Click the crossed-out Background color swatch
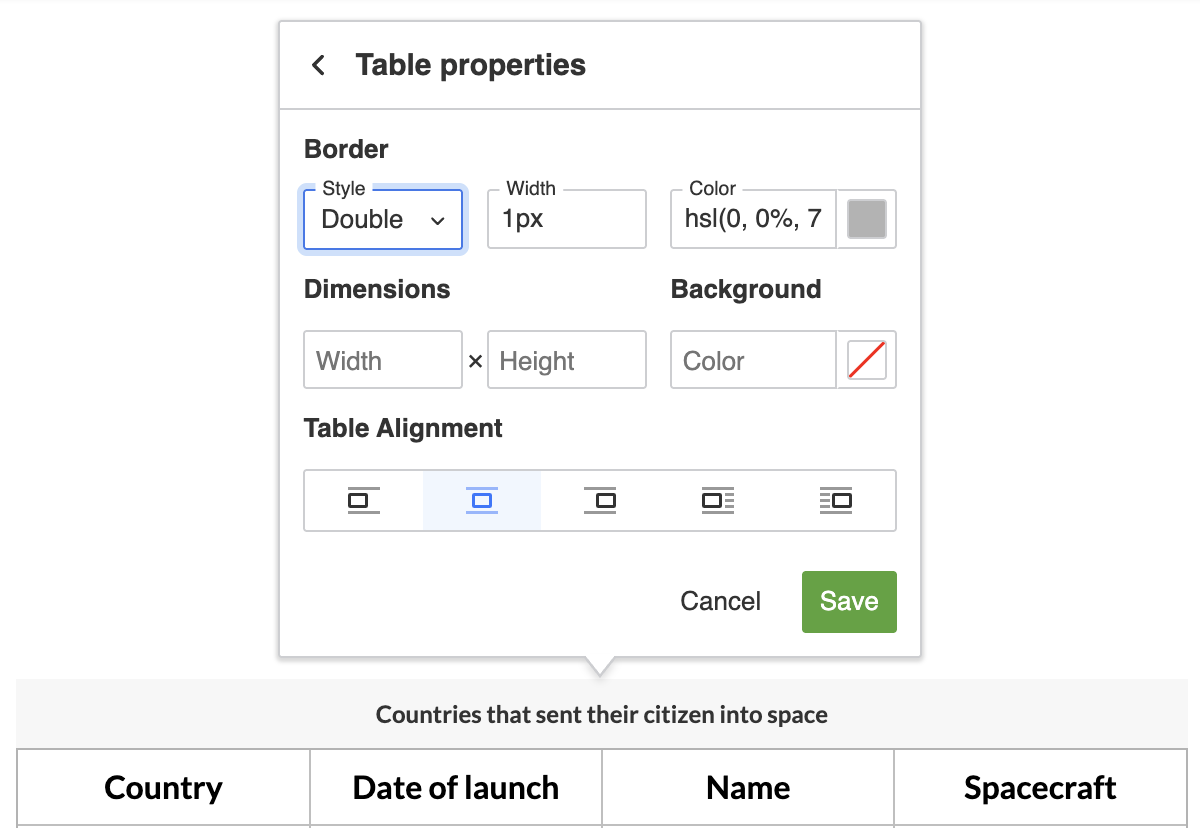1200x828 pixels. coord(866,359)
